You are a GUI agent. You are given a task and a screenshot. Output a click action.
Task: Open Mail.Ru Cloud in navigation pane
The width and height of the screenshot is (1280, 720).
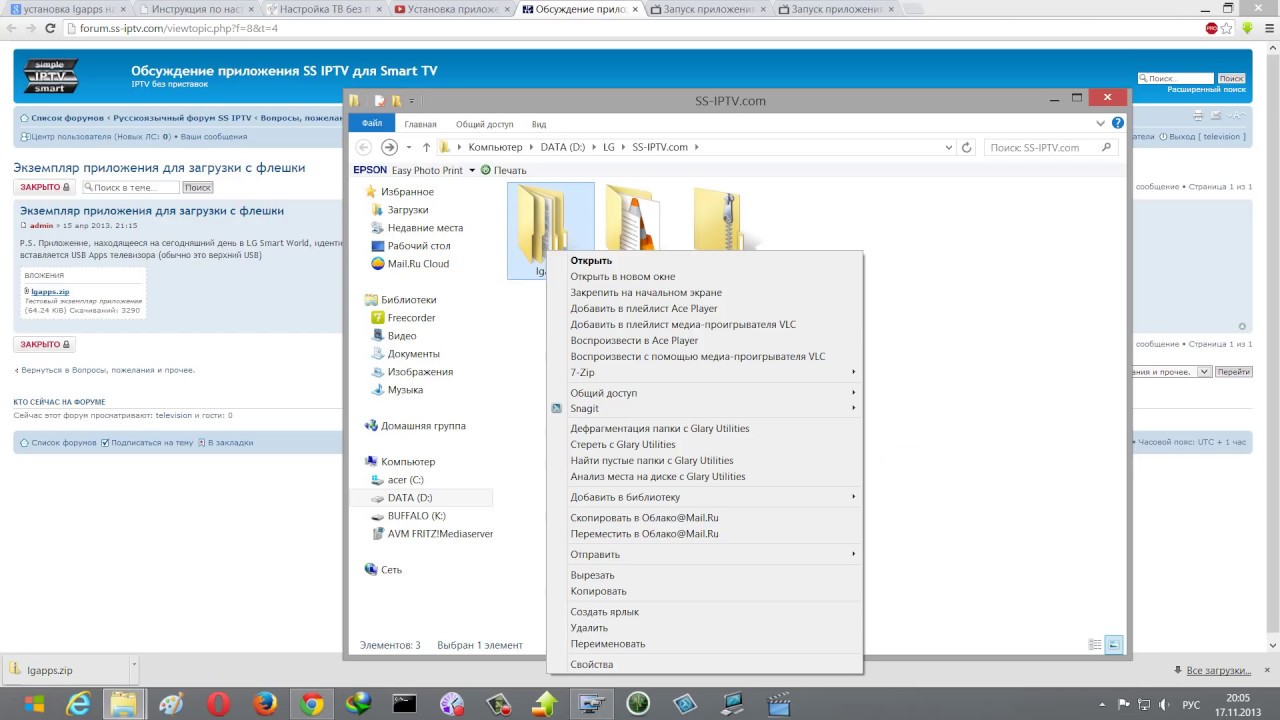click(410, 264)
